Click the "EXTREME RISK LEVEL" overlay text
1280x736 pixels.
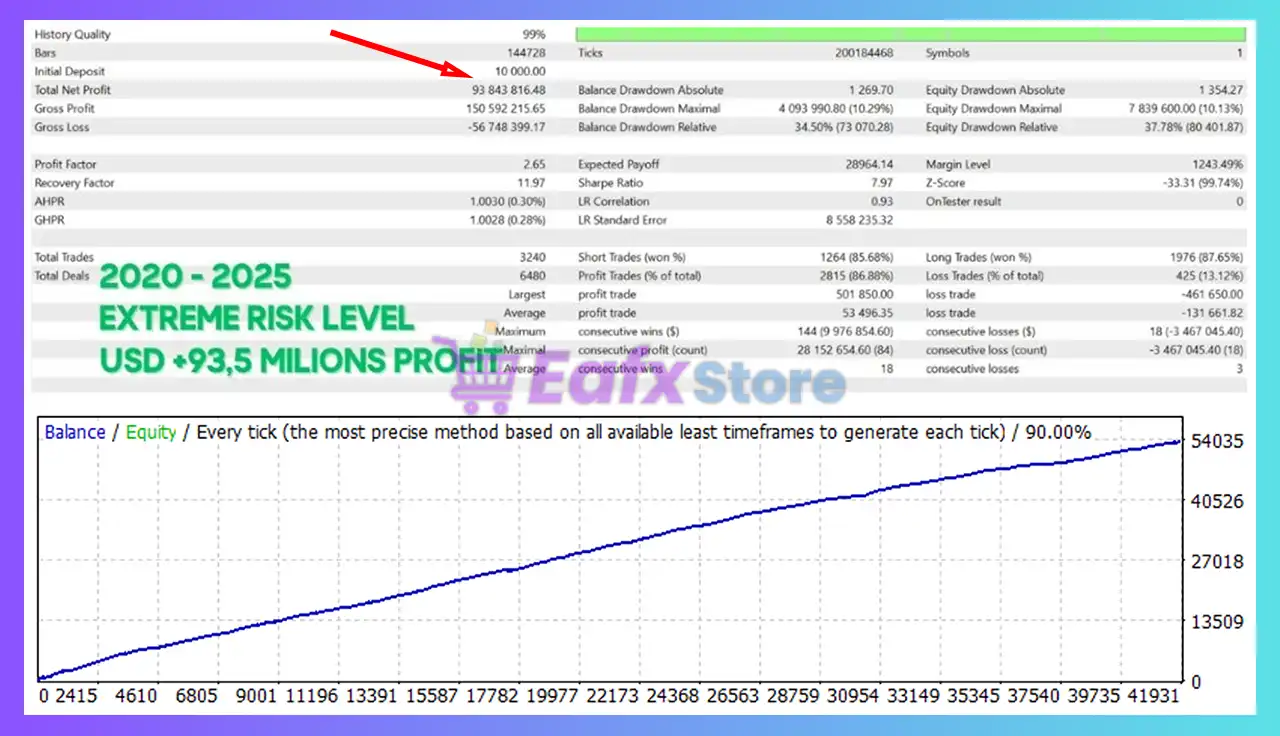coord(256,319)
